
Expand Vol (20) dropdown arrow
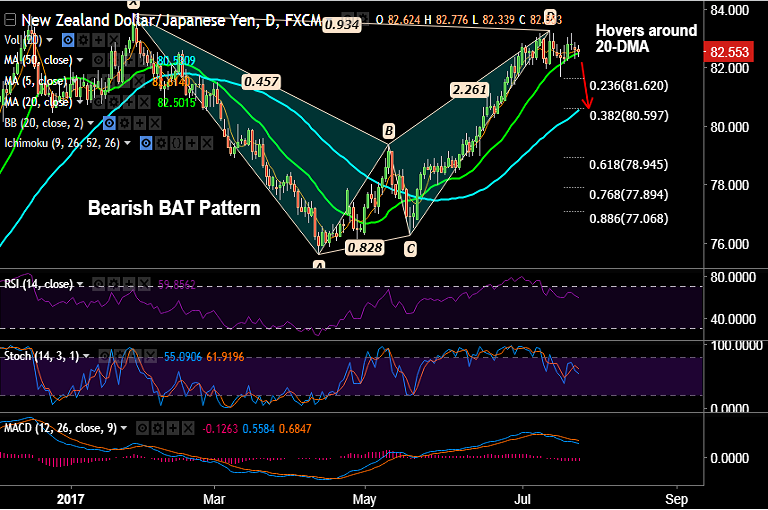[x=49, y=40]
